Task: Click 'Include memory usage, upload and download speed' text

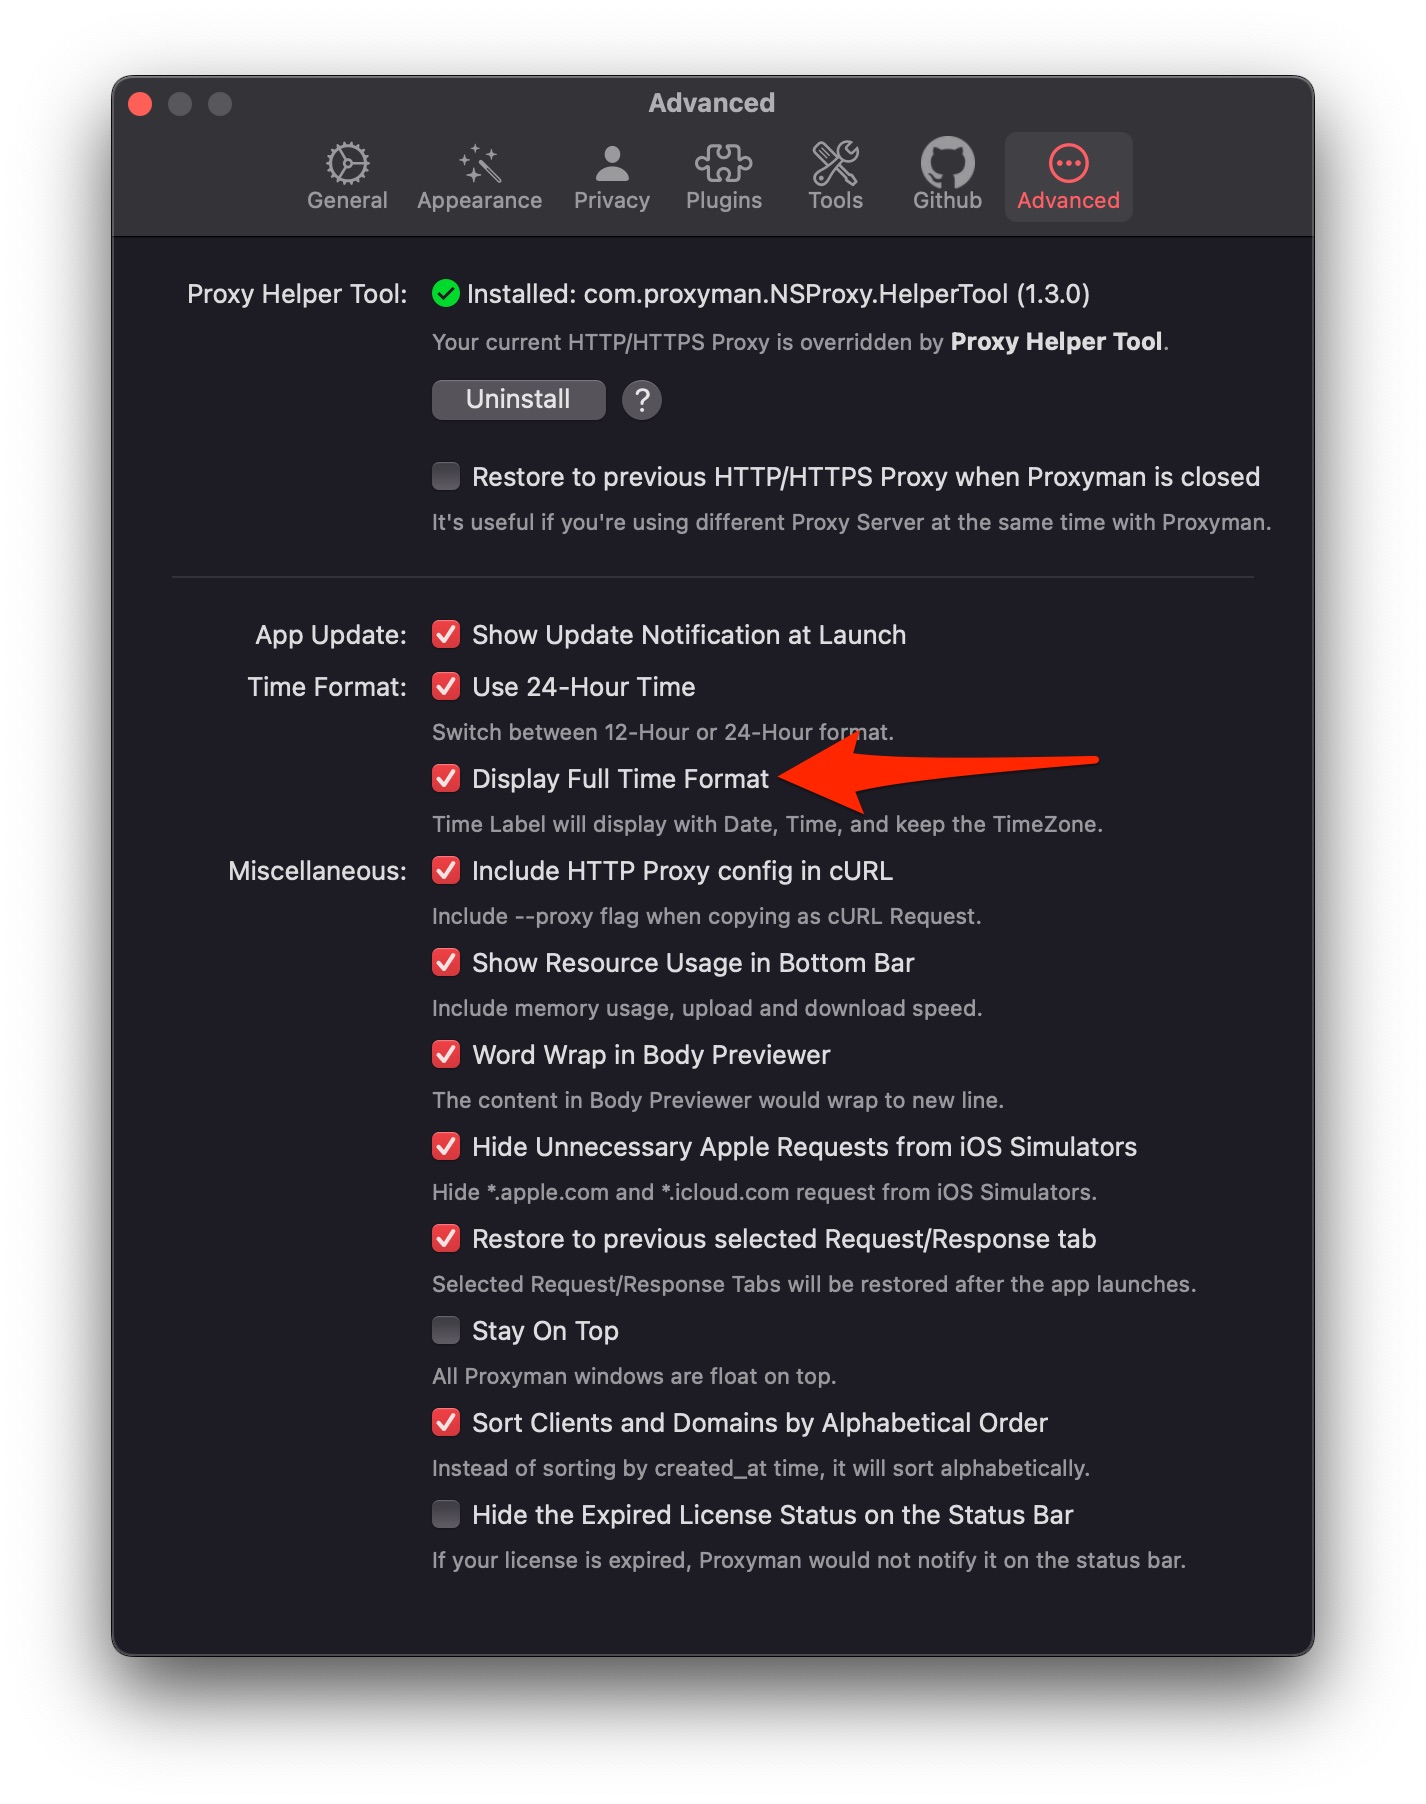Action: coord(707,1008)
